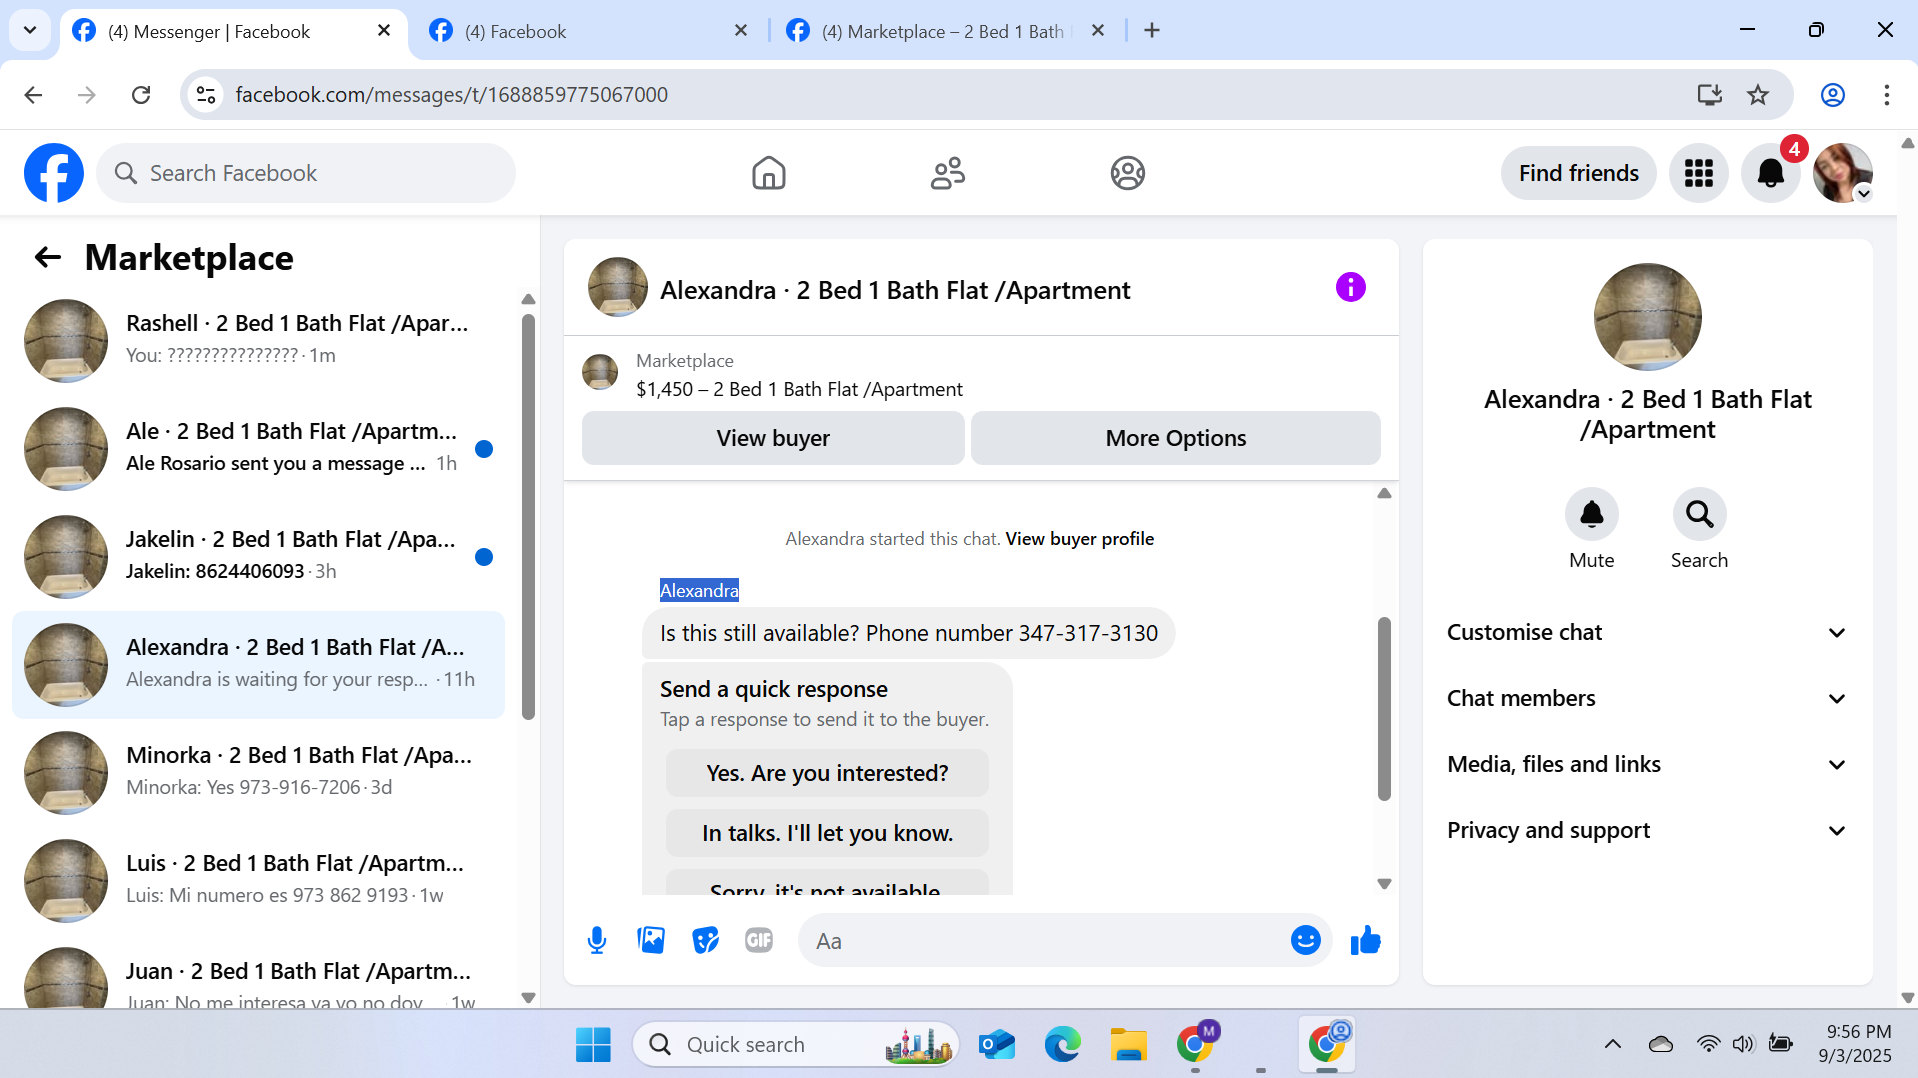
Task: Click the conversation list scrollbar
Action: pos(528,517)
